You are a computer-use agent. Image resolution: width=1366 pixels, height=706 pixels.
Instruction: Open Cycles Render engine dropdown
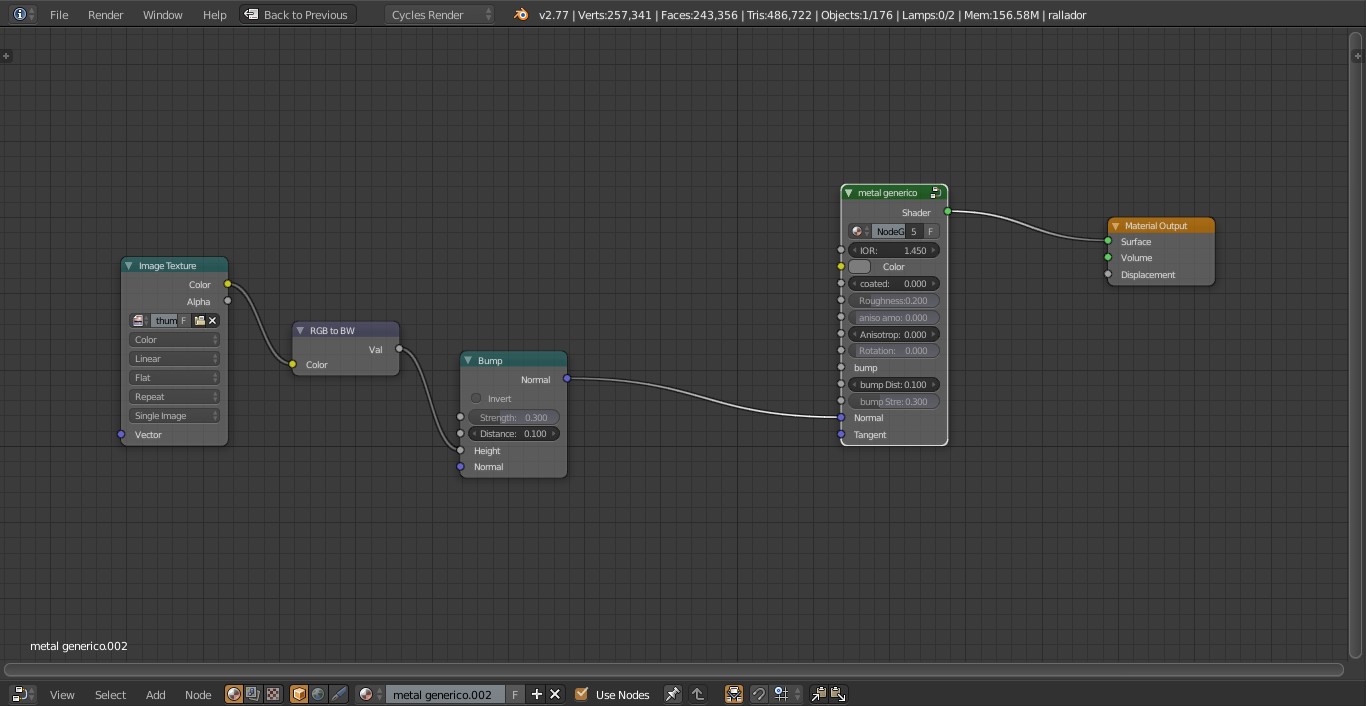click(x=440, y=15)
